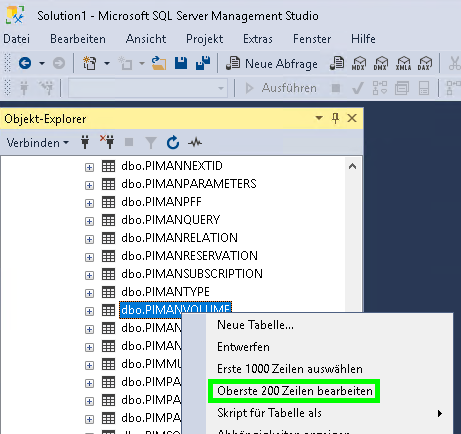Viewport: 461px width, 434px height.
Task: Click the parse checkmark icon
Action: pos(358,88)
